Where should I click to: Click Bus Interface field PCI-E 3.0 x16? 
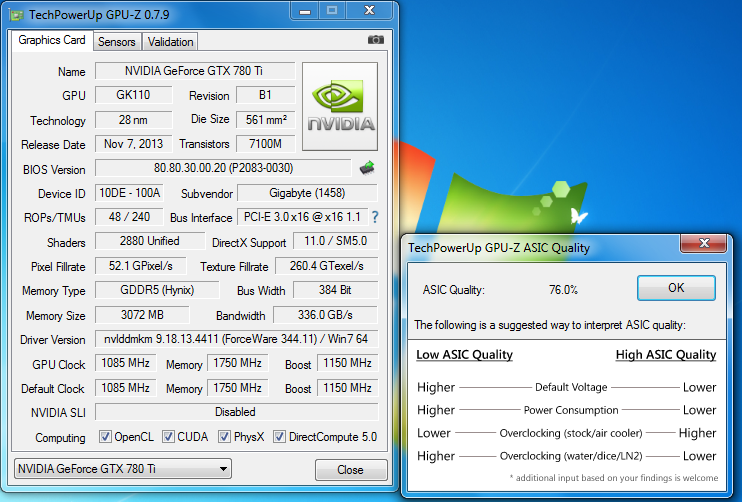click(302, 217)
